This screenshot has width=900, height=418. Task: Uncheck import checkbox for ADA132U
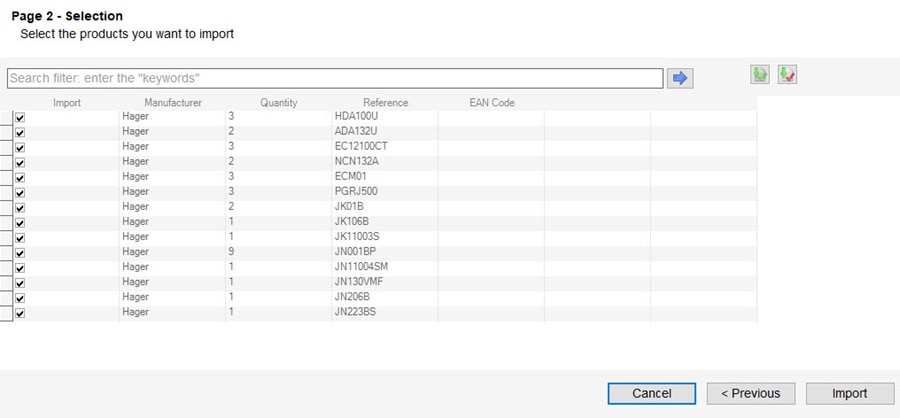[x=20, y=133]
